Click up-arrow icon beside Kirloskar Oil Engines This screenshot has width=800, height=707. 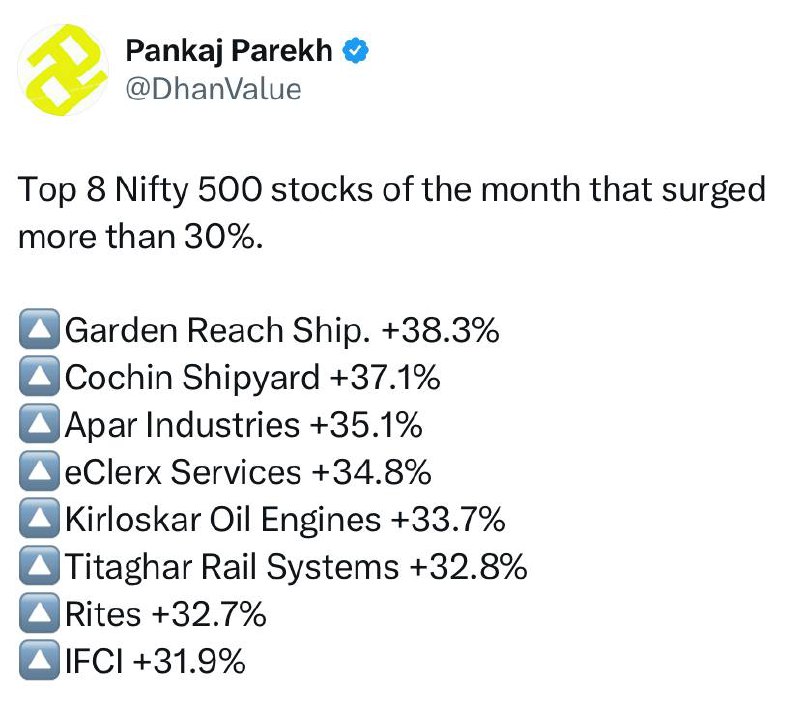(x=39, y=518)
